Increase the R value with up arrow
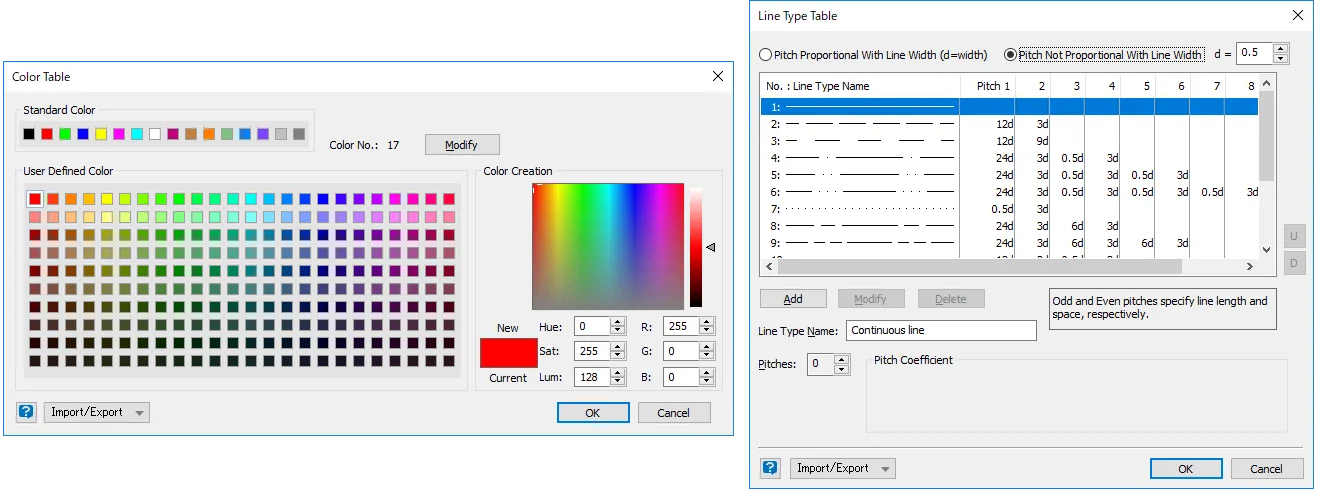The height and width of the screenshot is (490, 1320). [708, 322]
